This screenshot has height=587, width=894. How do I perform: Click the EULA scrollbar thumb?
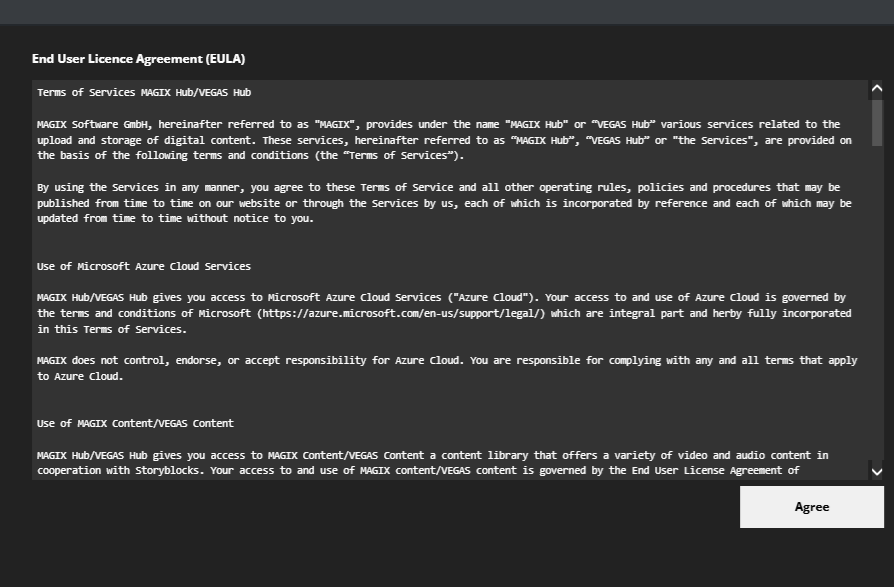click(x=877, y=122)
